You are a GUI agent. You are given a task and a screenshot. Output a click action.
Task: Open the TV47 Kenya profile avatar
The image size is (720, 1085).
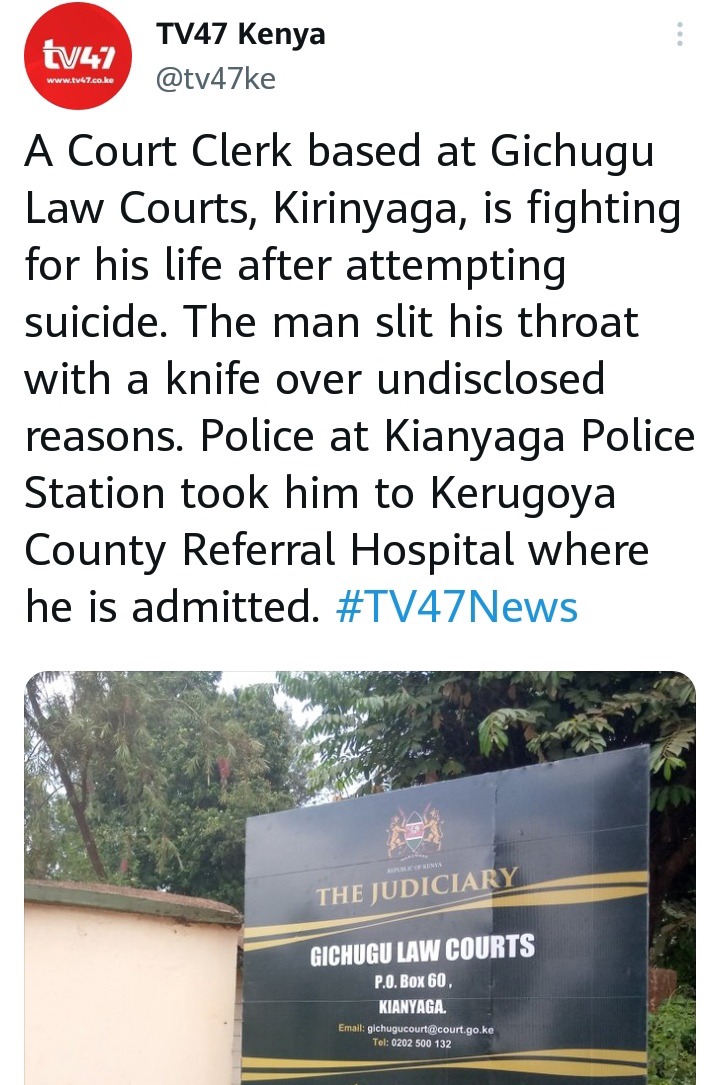pos(77,55)
